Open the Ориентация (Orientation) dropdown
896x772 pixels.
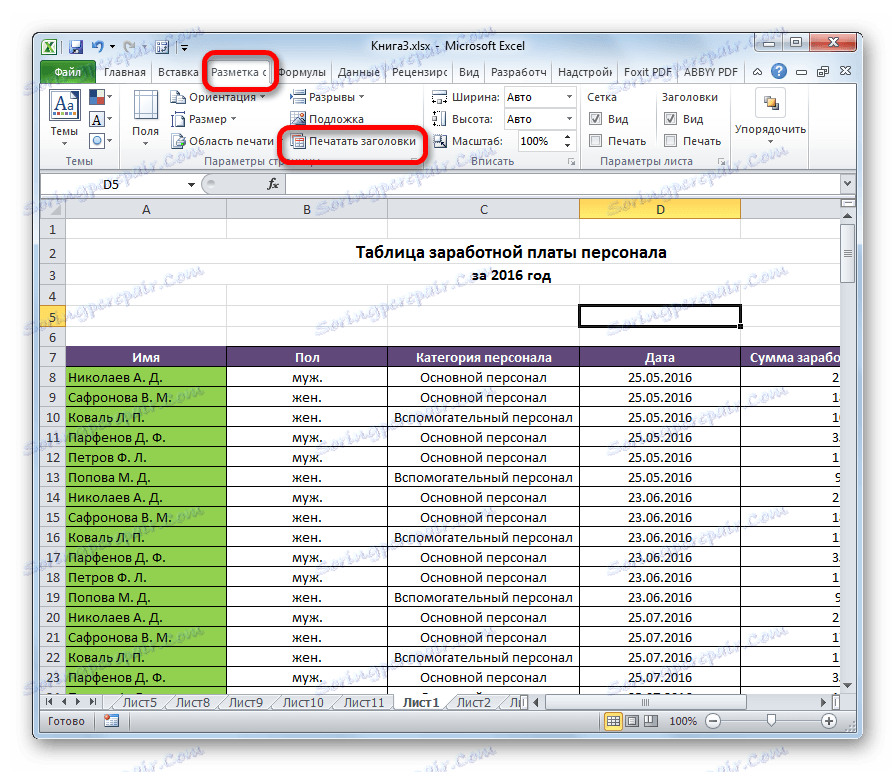tap(227, 97)
